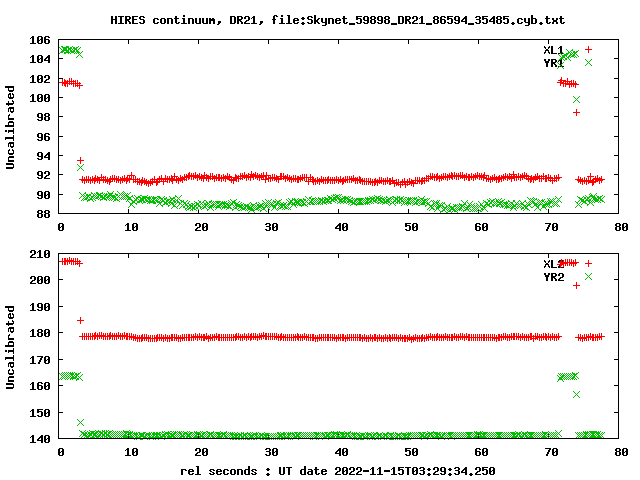Click the y-axis tick label 92
This screenshot has height=480, width=640.
pos(43,175)
